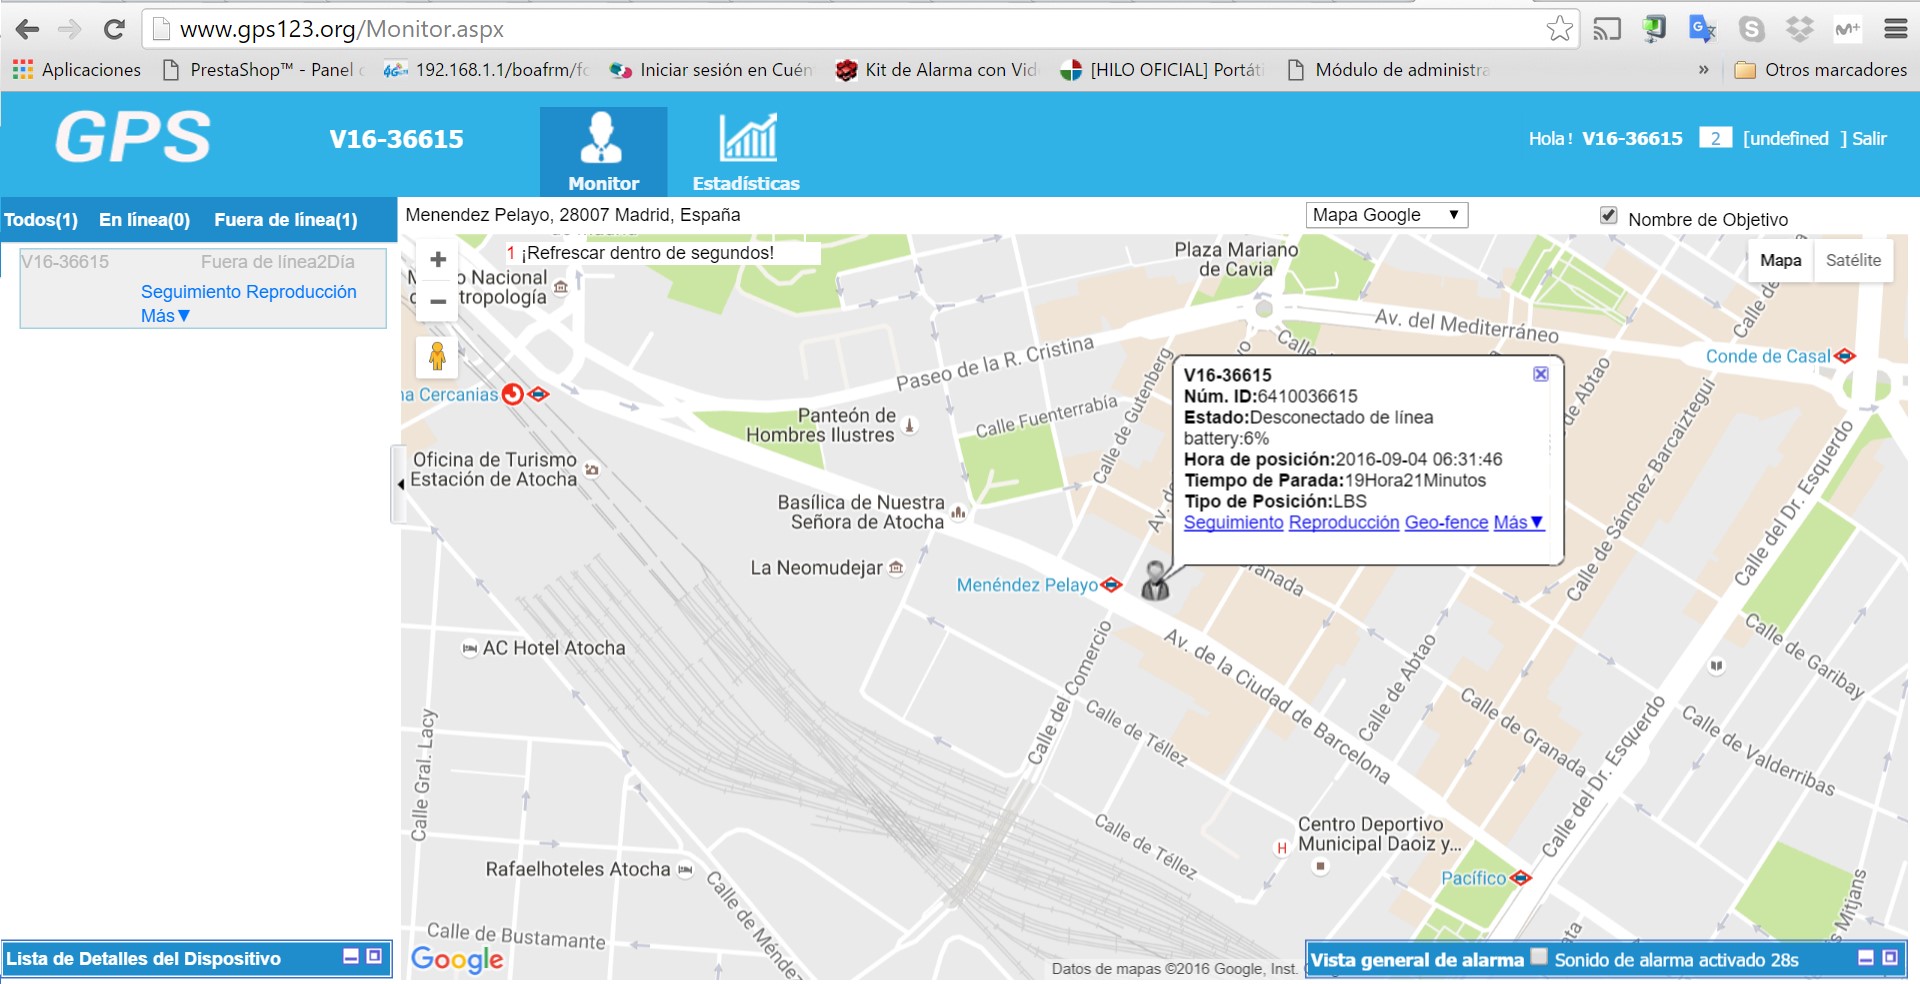The width and height of the screenshot is (1920, 984).
Task: Go back with browser back arrow
Action: click(x=27, y=29)
